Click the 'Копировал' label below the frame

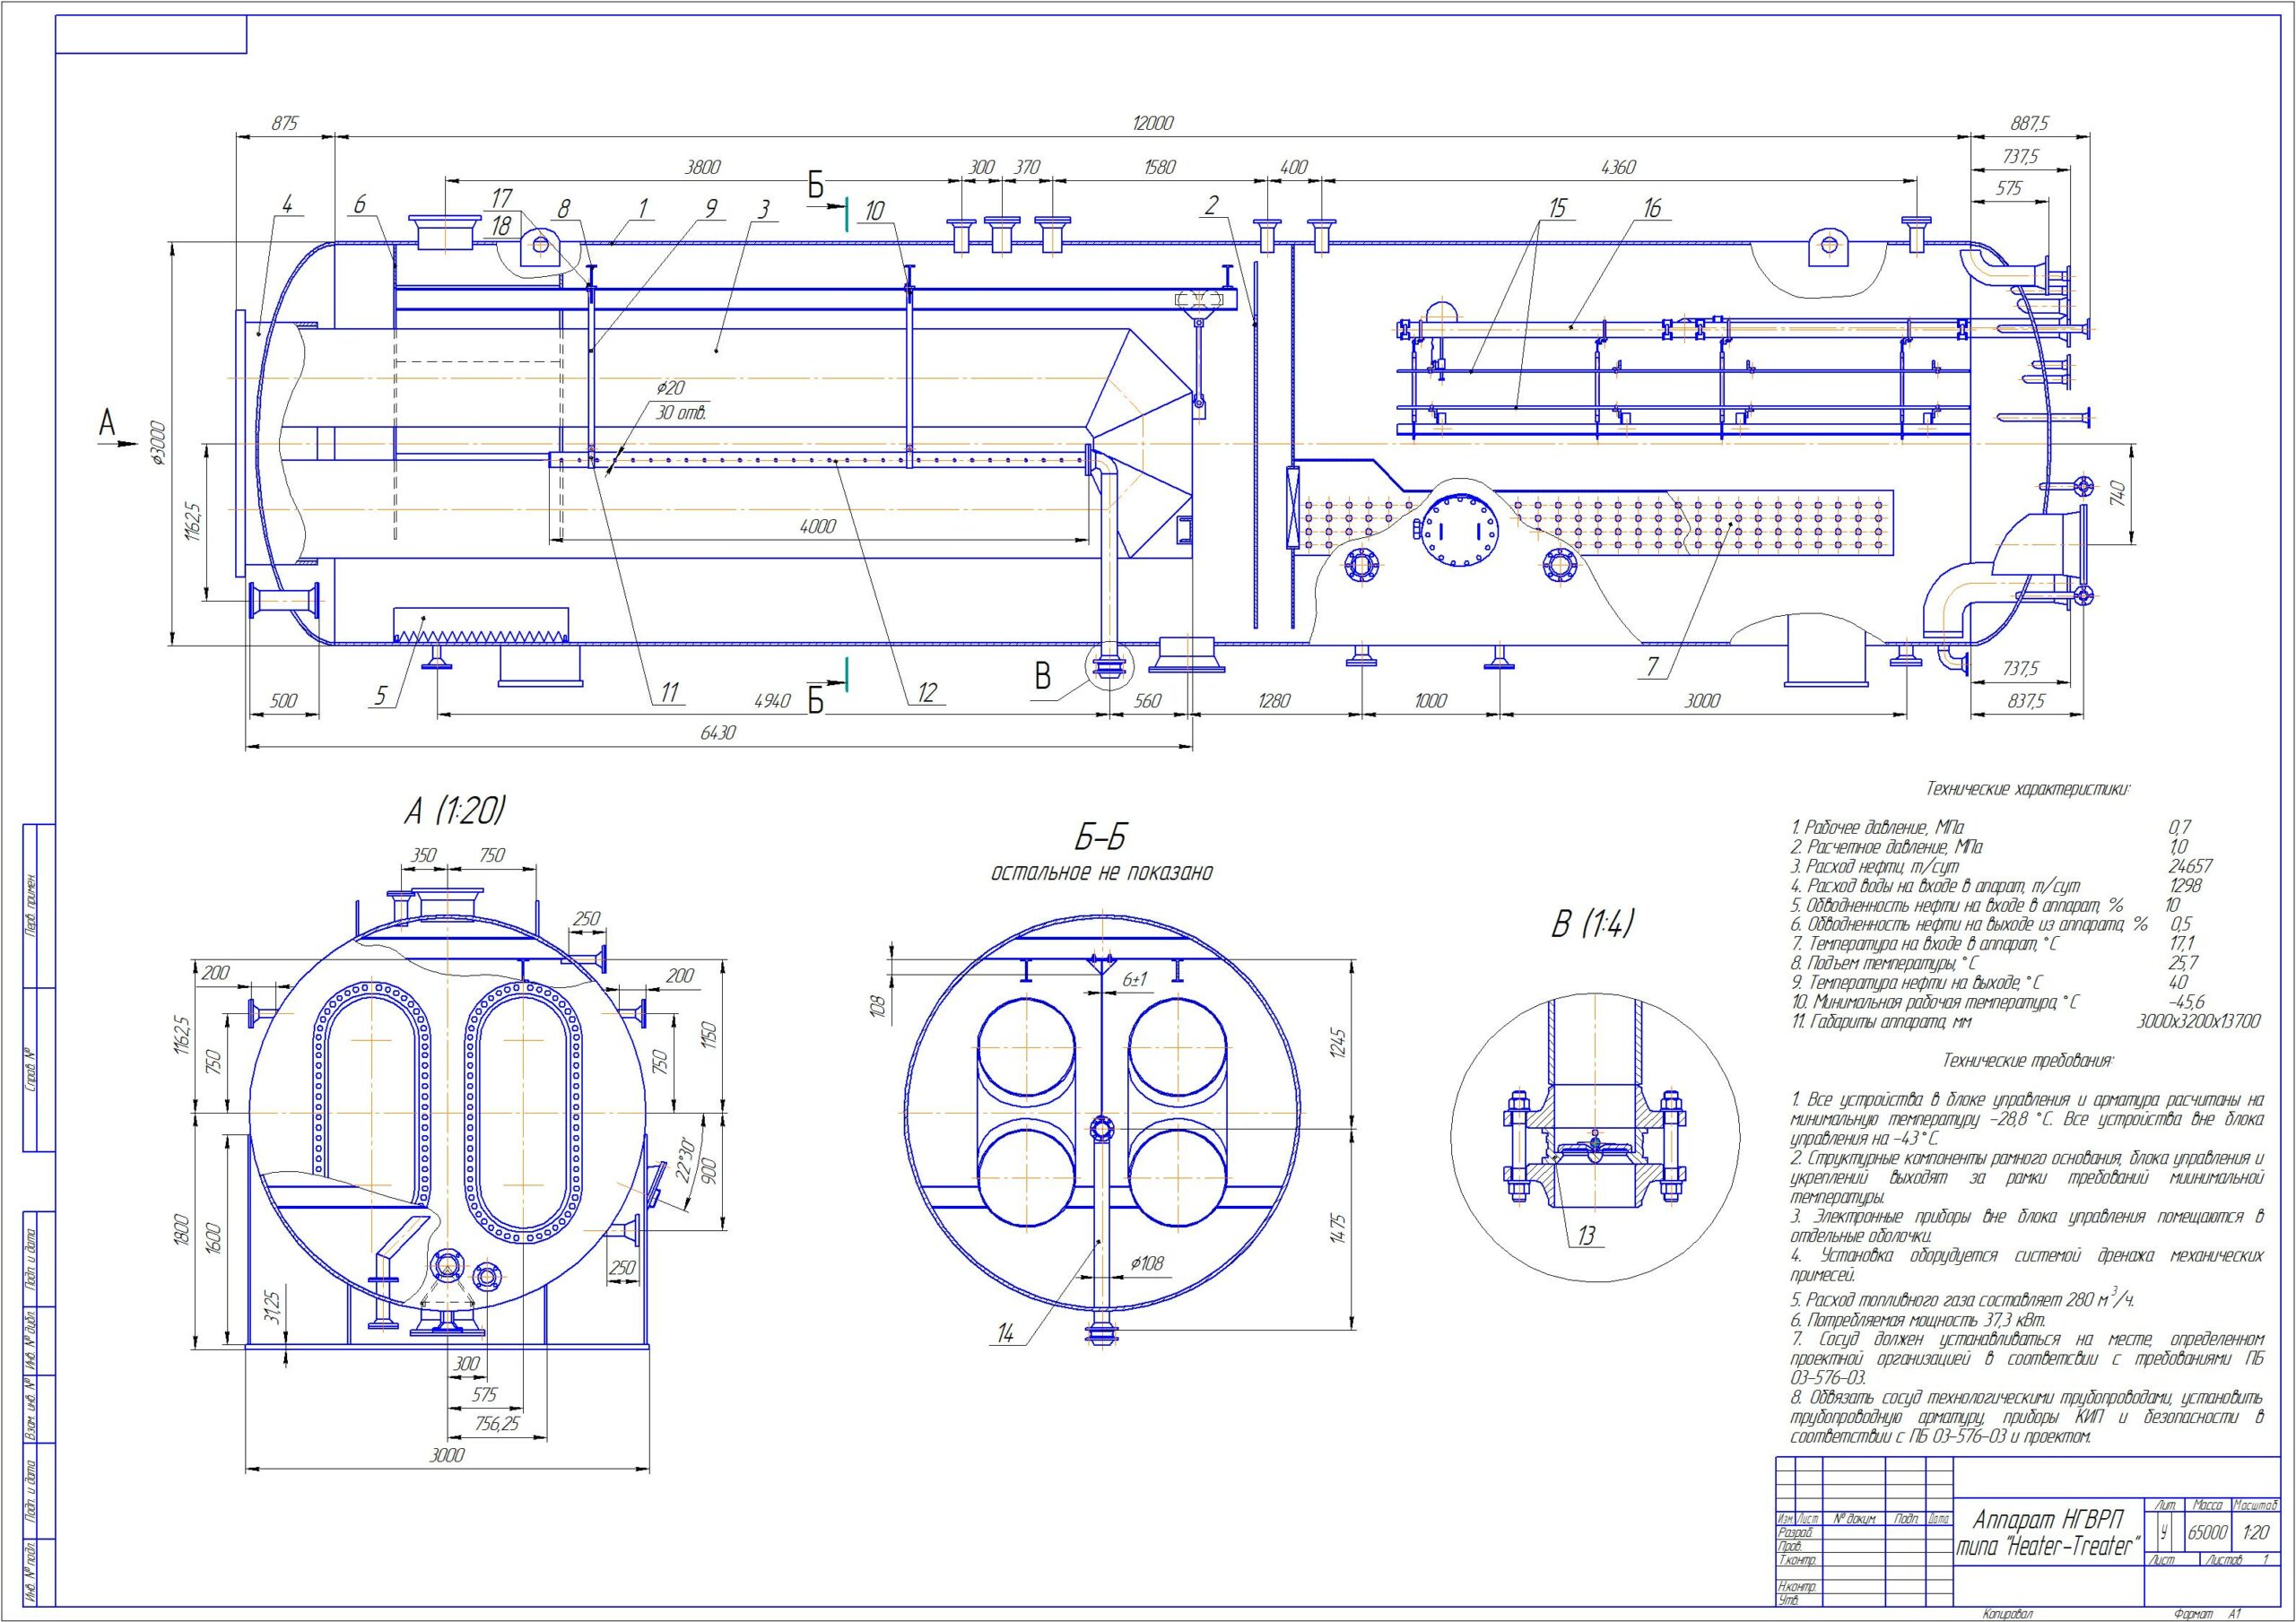click(2008, 1613)
